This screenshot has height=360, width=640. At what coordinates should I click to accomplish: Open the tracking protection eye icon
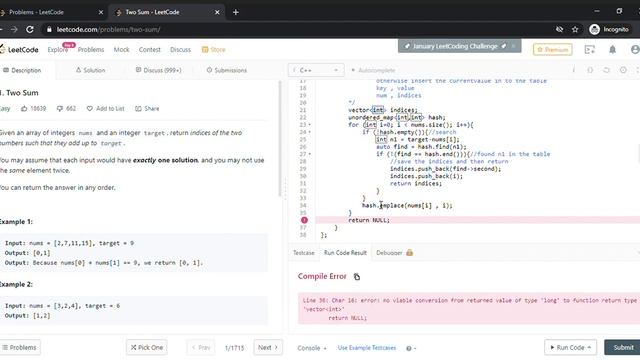(x=559, y=29)
